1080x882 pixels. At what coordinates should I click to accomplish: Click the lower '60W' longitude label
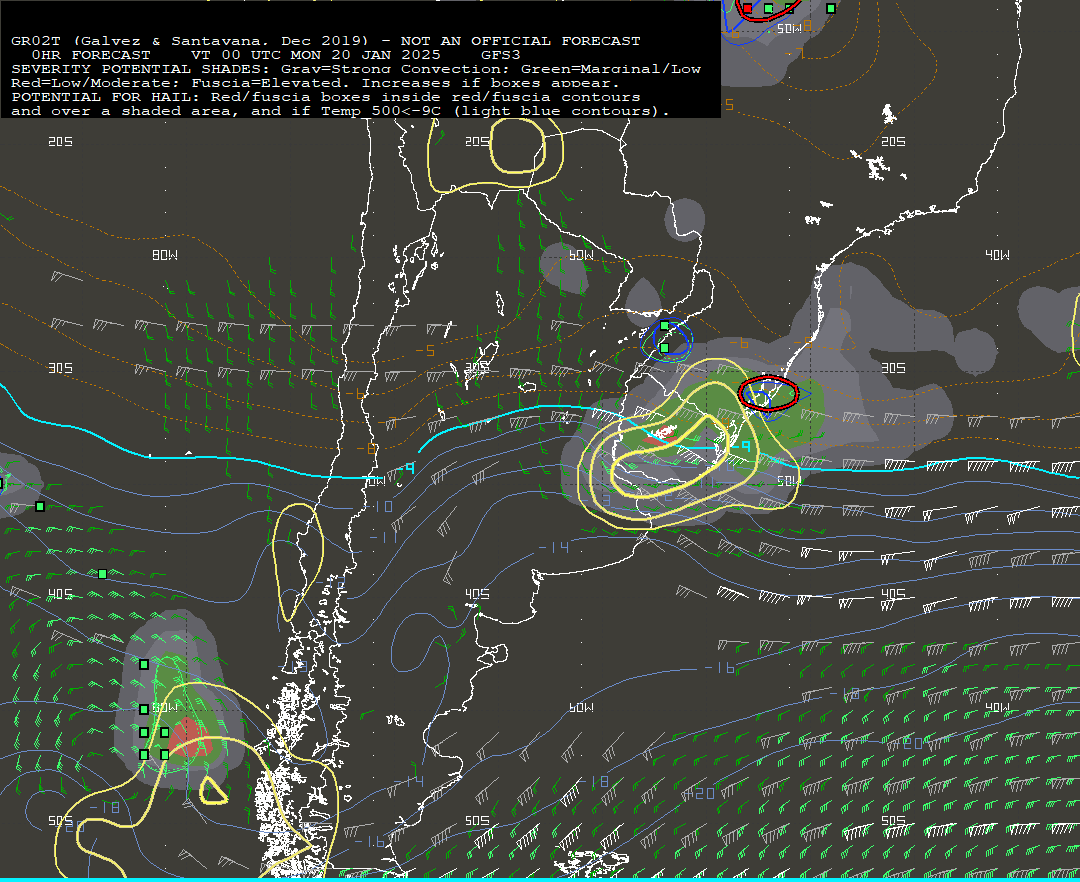pos(581,707)
